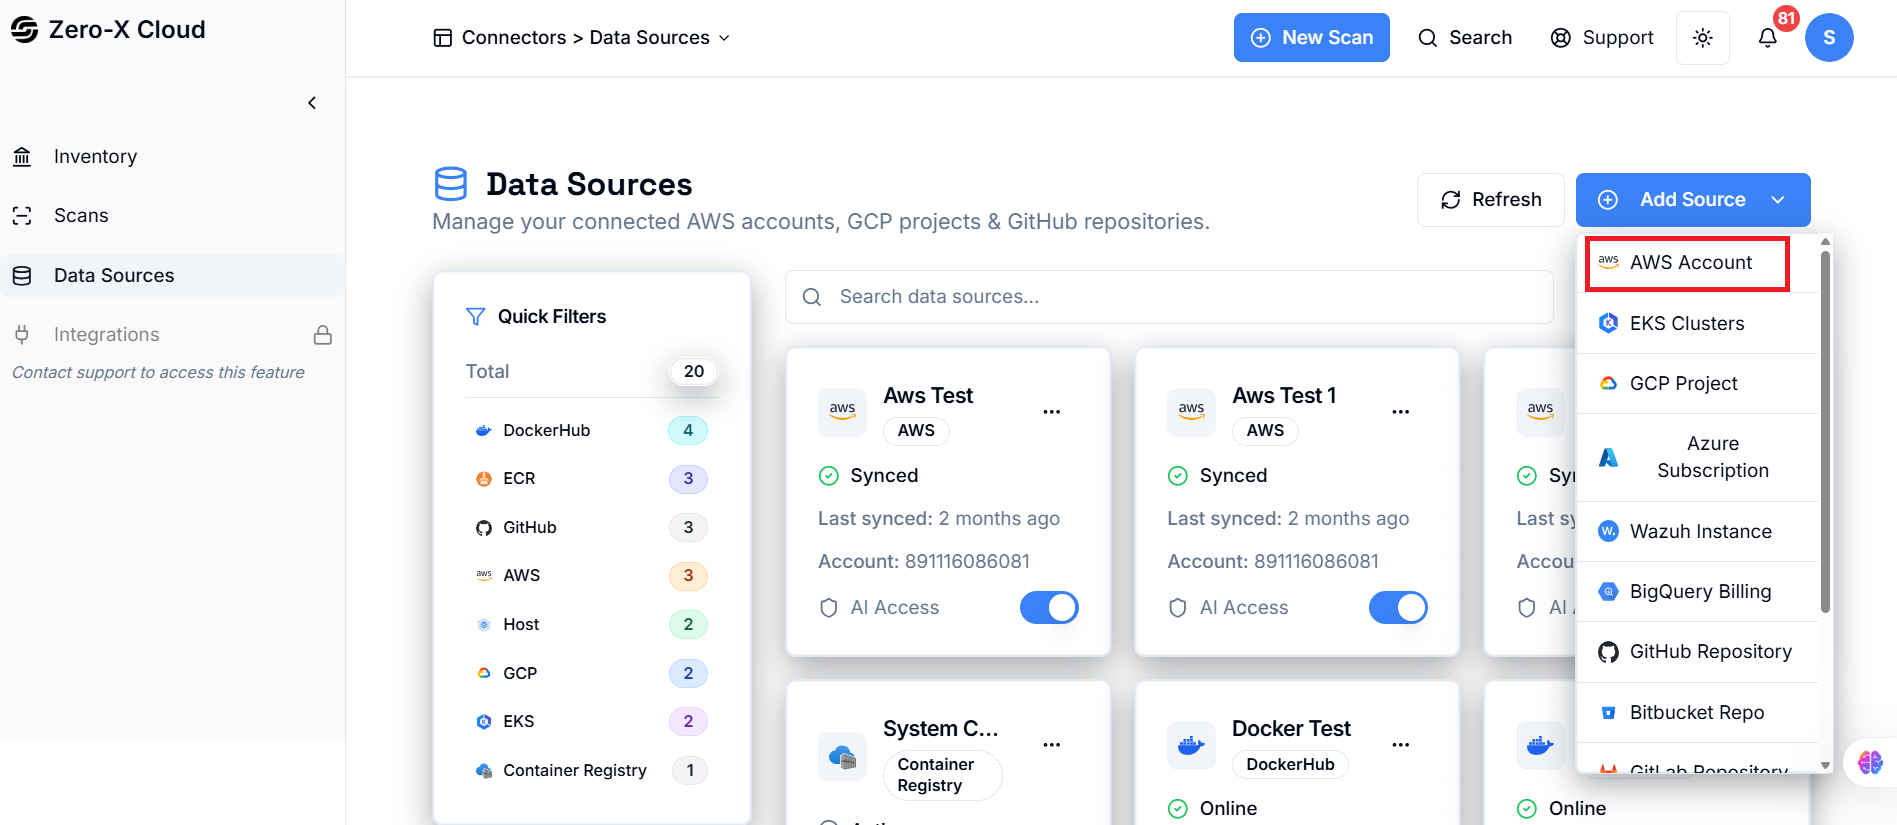Choose GitHub Repository from Add Source menu

tap(1697, 652)
